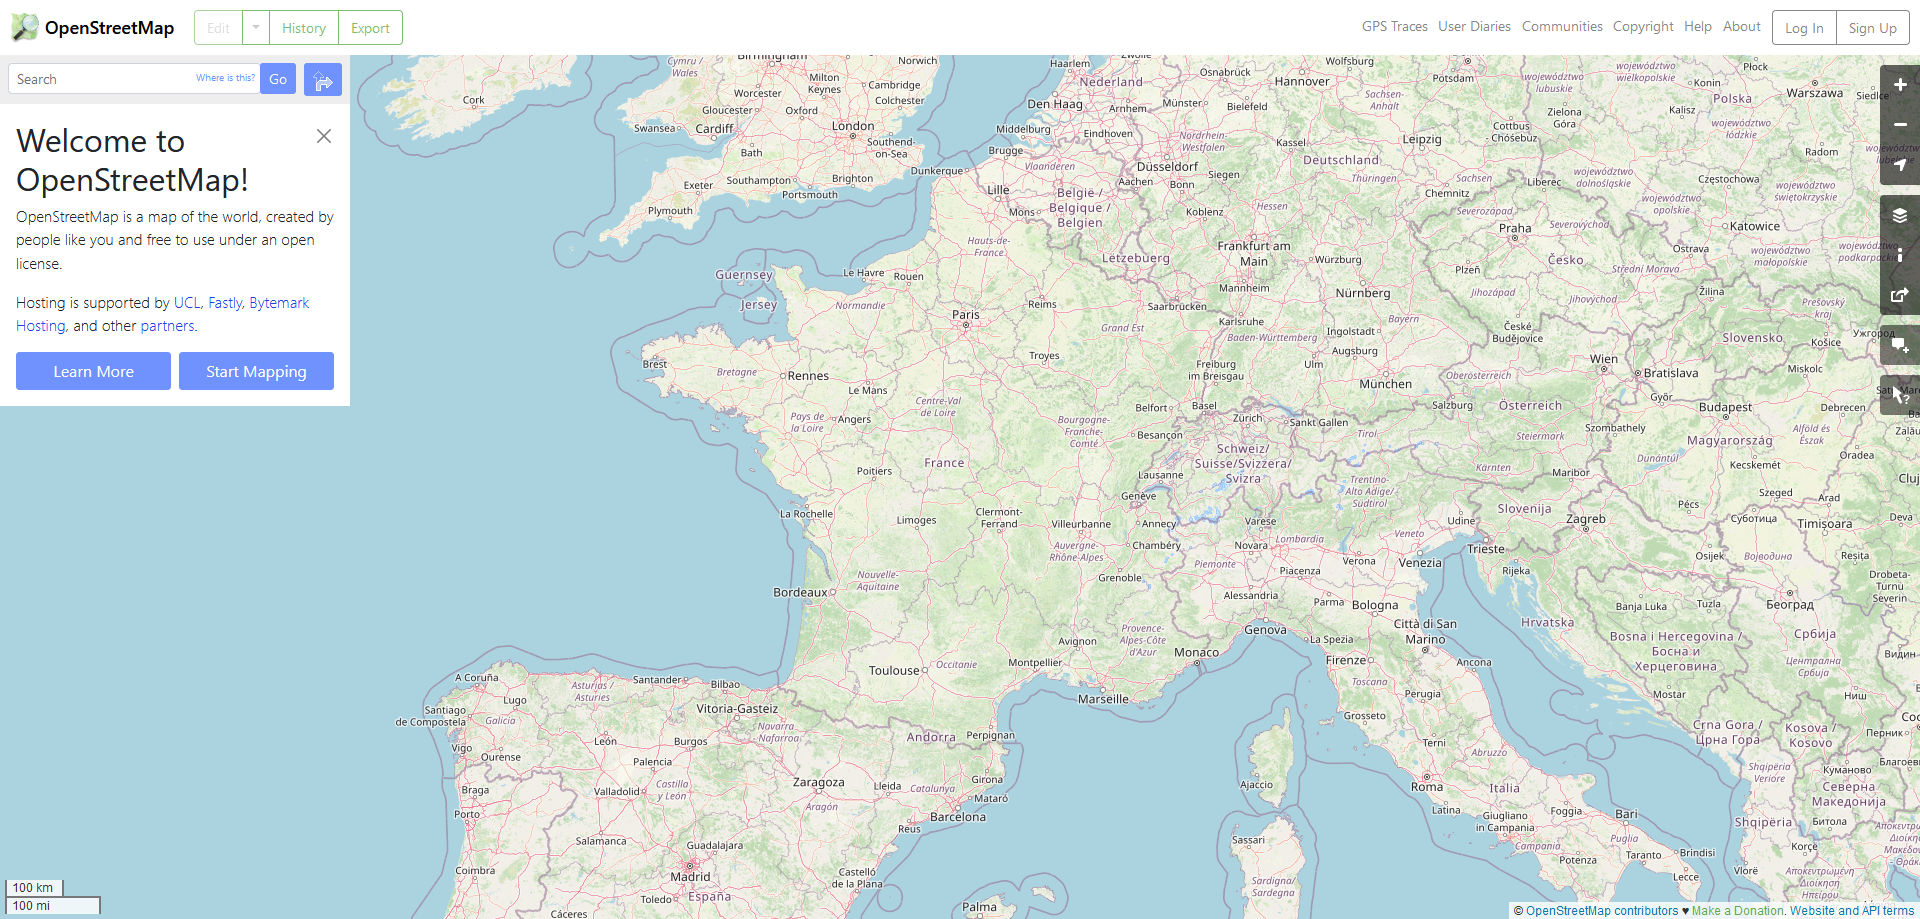Click the Paris label on the map

[x=966, y=314]
